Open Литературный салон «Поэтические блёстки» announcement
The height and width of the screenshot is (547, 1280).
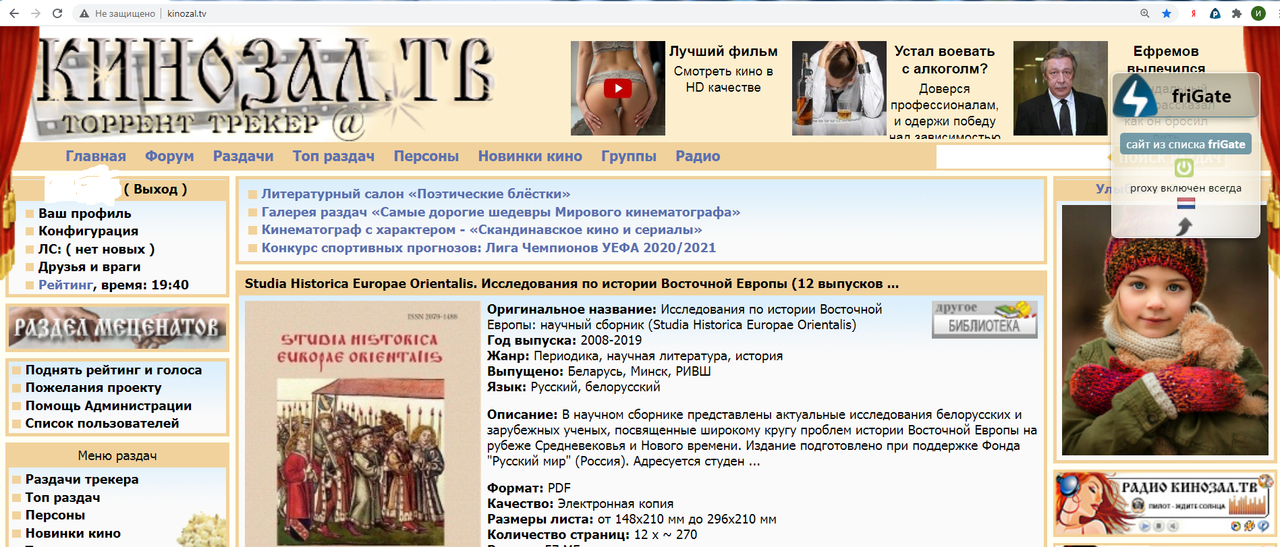point(416,194)
